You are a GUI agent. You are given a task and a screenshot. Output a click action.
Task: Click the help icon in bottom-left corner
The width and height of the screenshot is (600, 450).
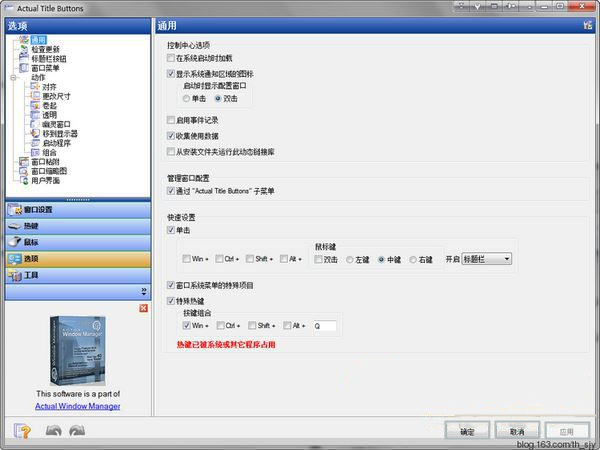20,431
